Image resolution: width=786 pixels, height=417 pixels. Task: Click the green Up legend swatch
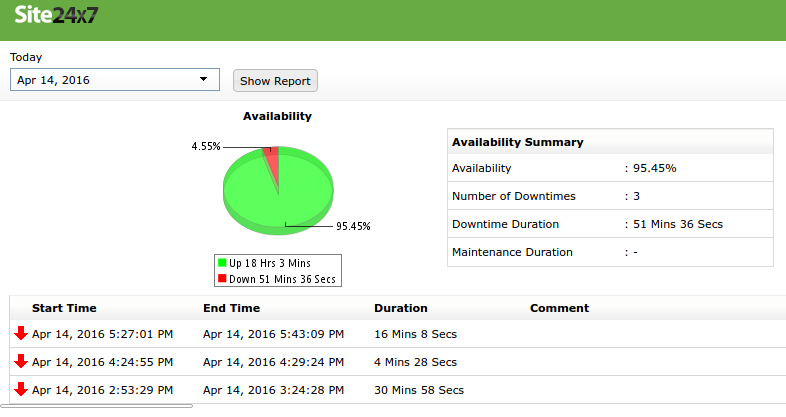tap(222, 263)
